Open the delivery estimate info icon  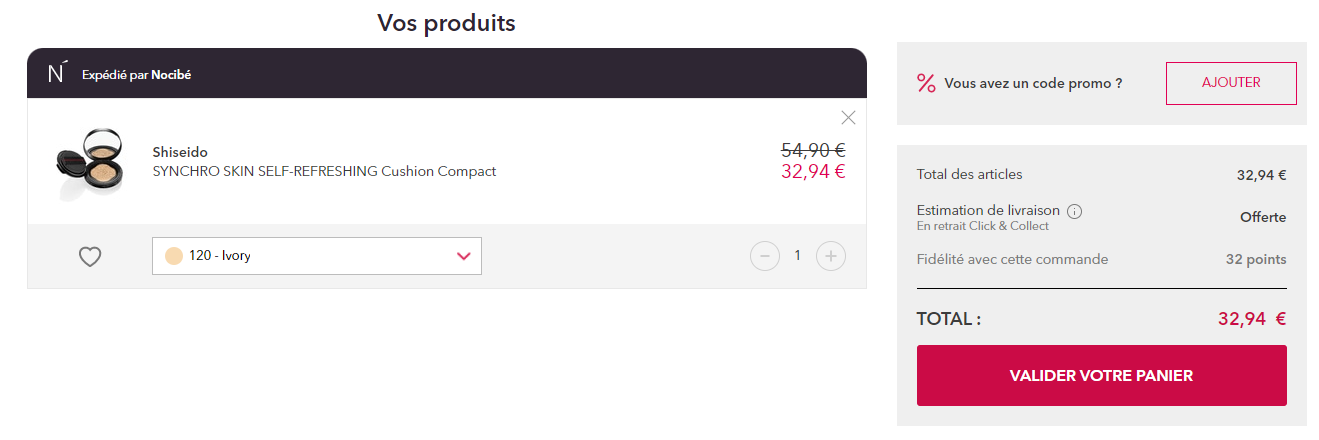(1074, 211)
